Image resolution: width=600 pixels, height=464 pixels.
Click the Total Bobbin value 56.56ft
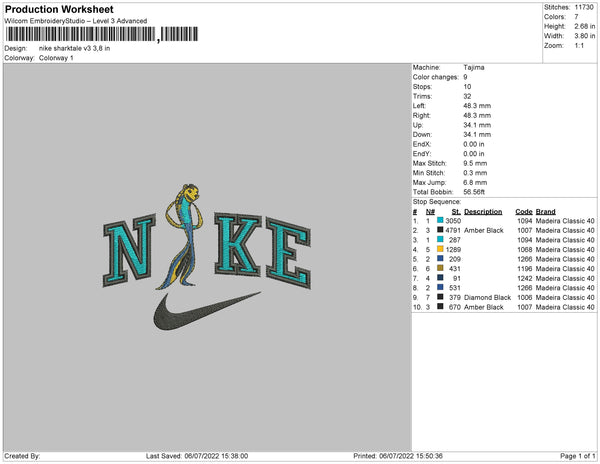[474, 192]
